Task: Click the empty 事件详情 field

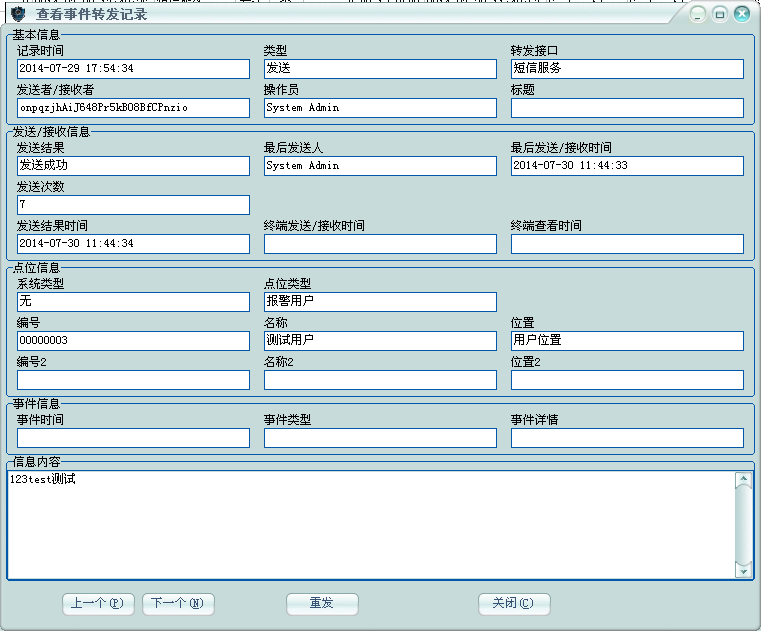Action: [627, 438]
